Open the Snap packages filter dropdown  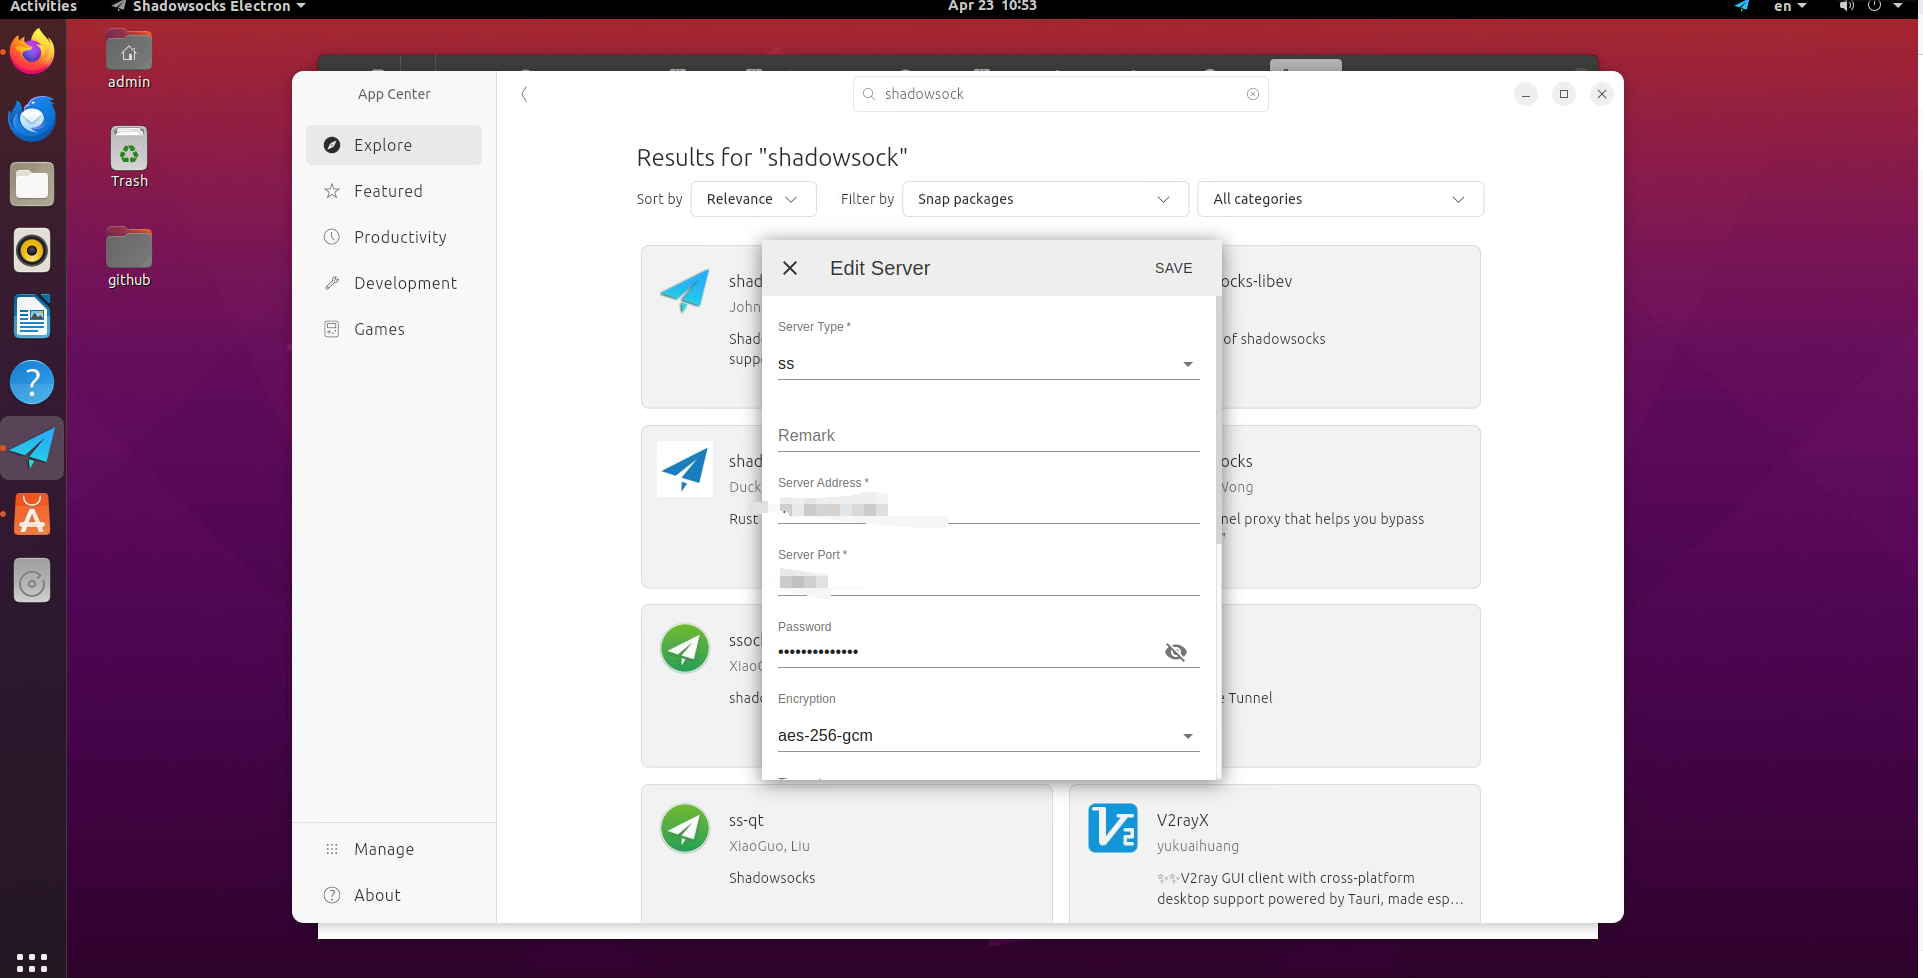tap(1044, 199)
